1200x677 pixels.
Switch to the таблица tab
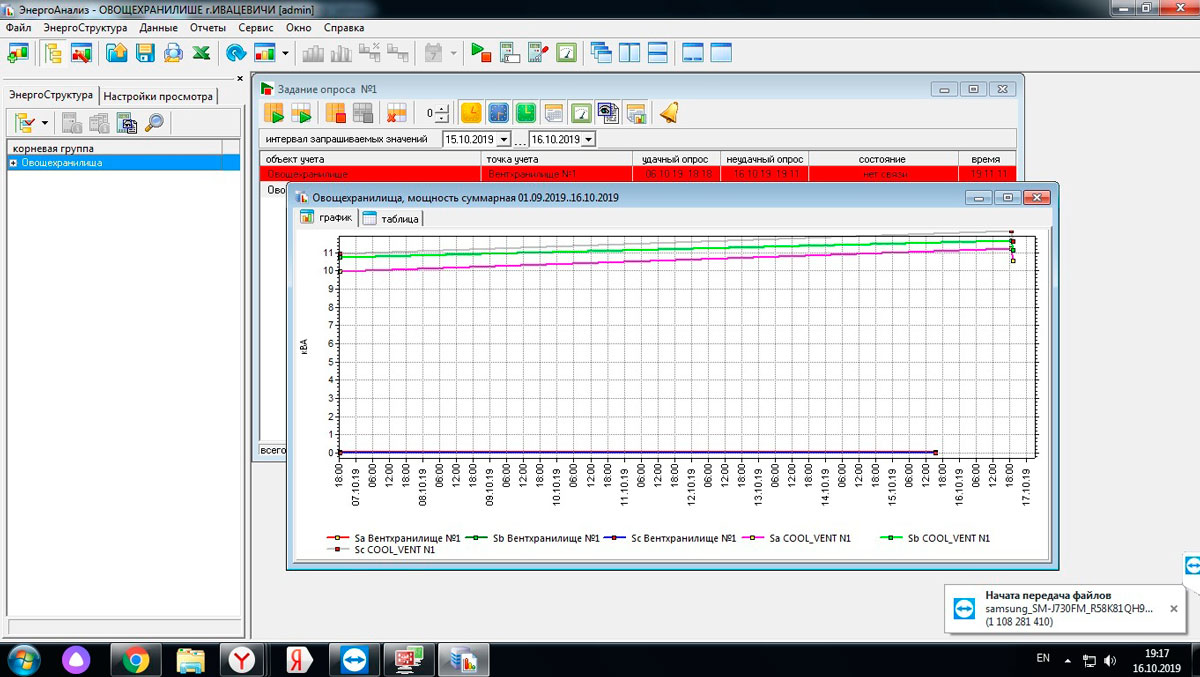(x=391, y=219)
